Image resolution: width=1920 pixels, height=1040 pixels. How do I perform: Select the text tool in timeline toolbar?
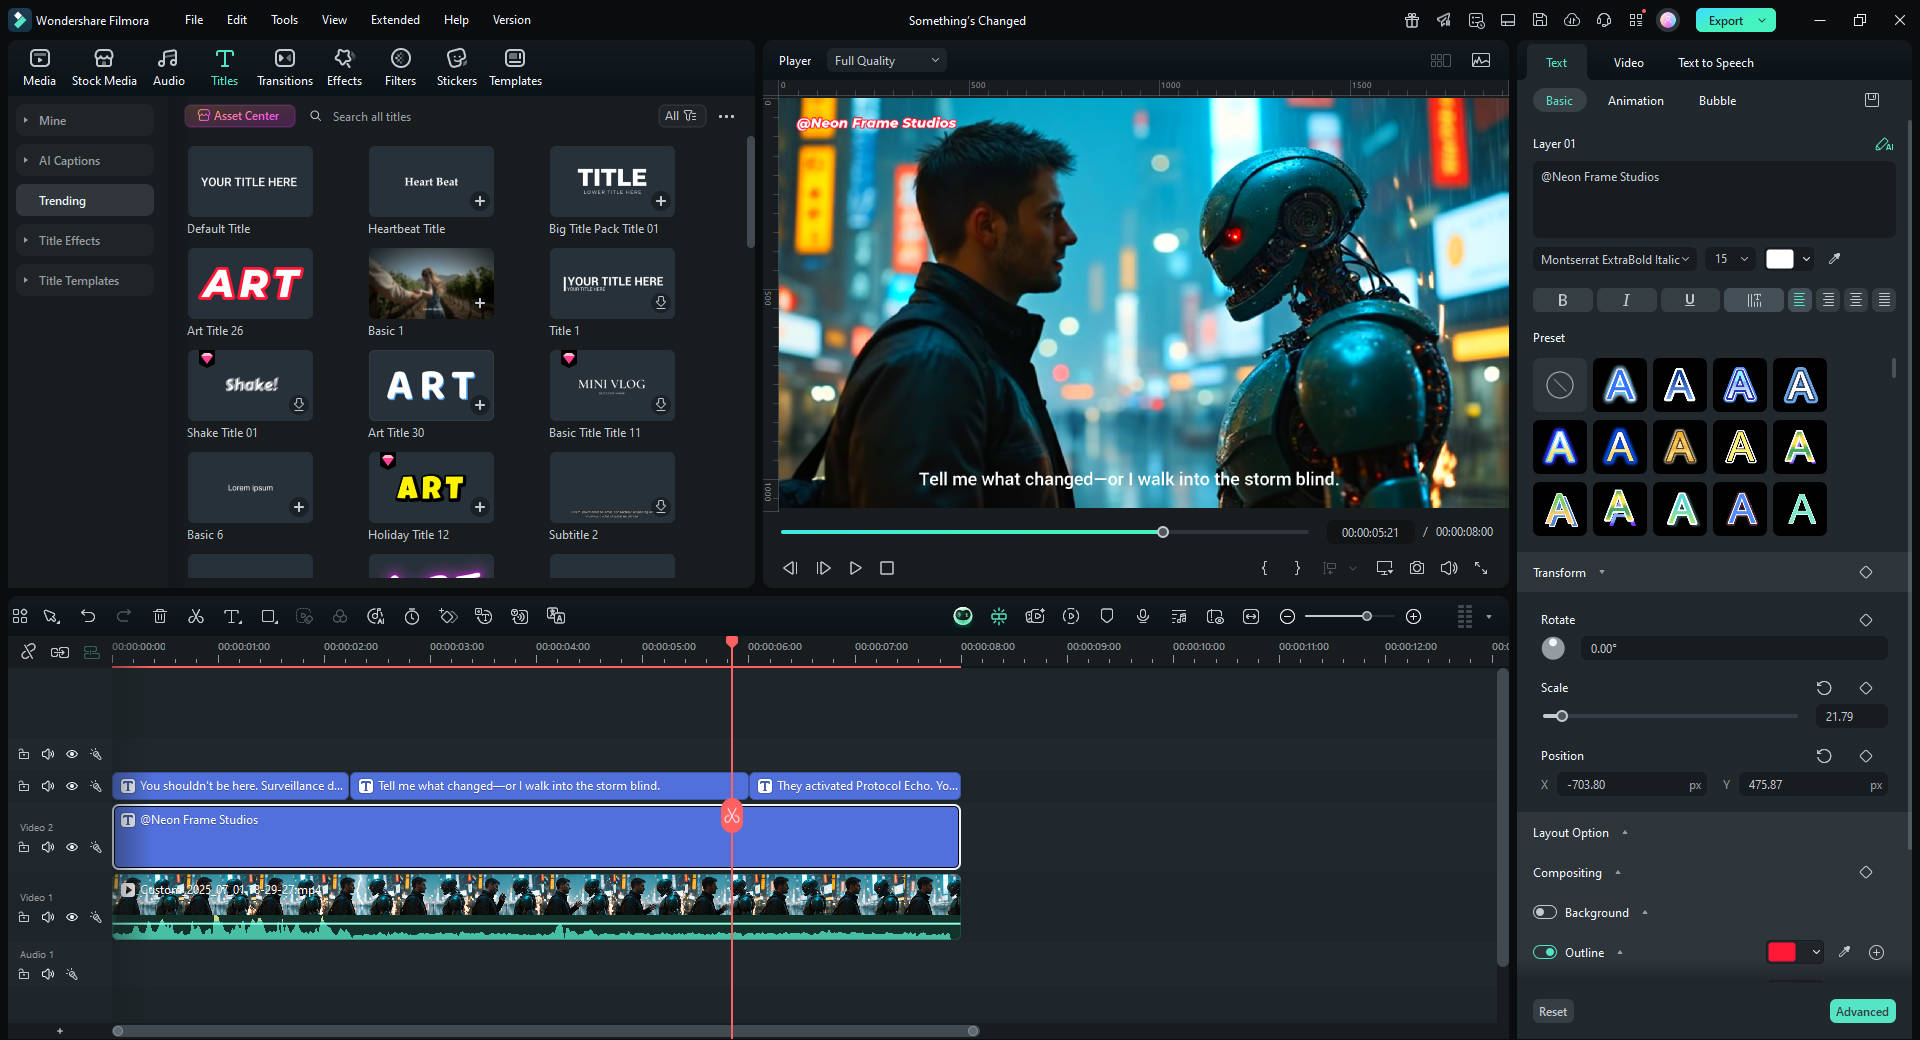point(232,616)
